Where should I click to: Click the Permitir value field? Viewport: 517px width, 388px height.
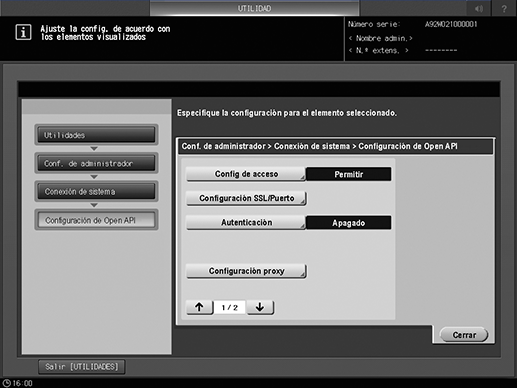coord(349,174)
